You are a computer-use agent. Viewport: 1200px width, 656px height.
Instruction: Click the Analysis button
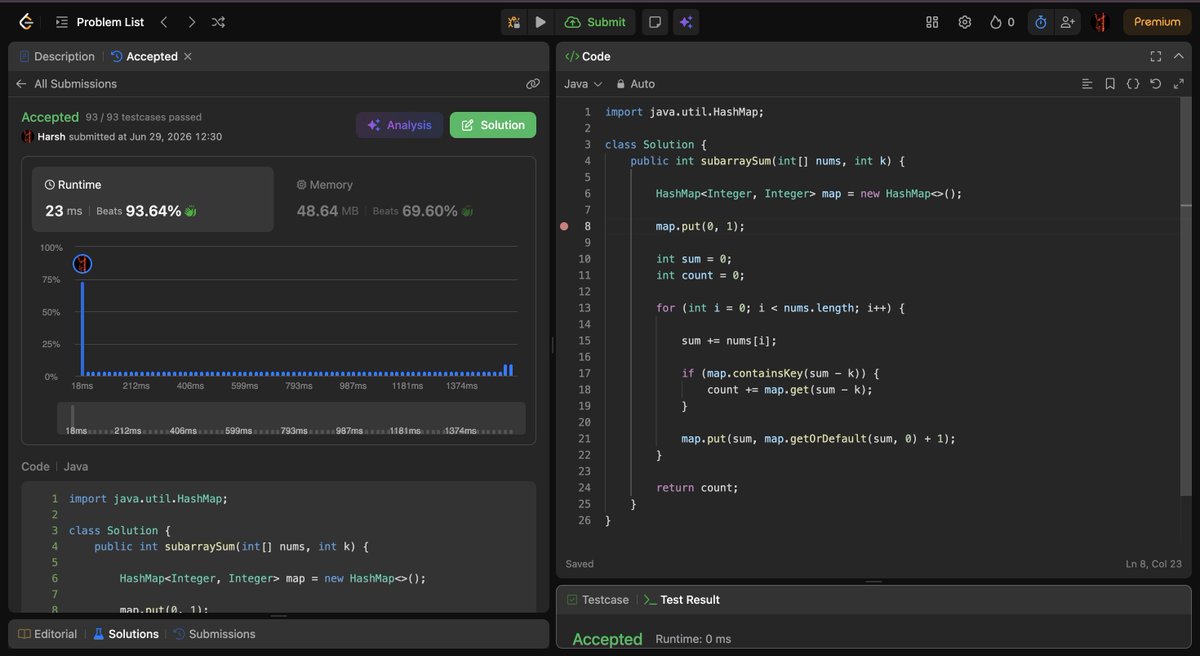click(399, 125)
